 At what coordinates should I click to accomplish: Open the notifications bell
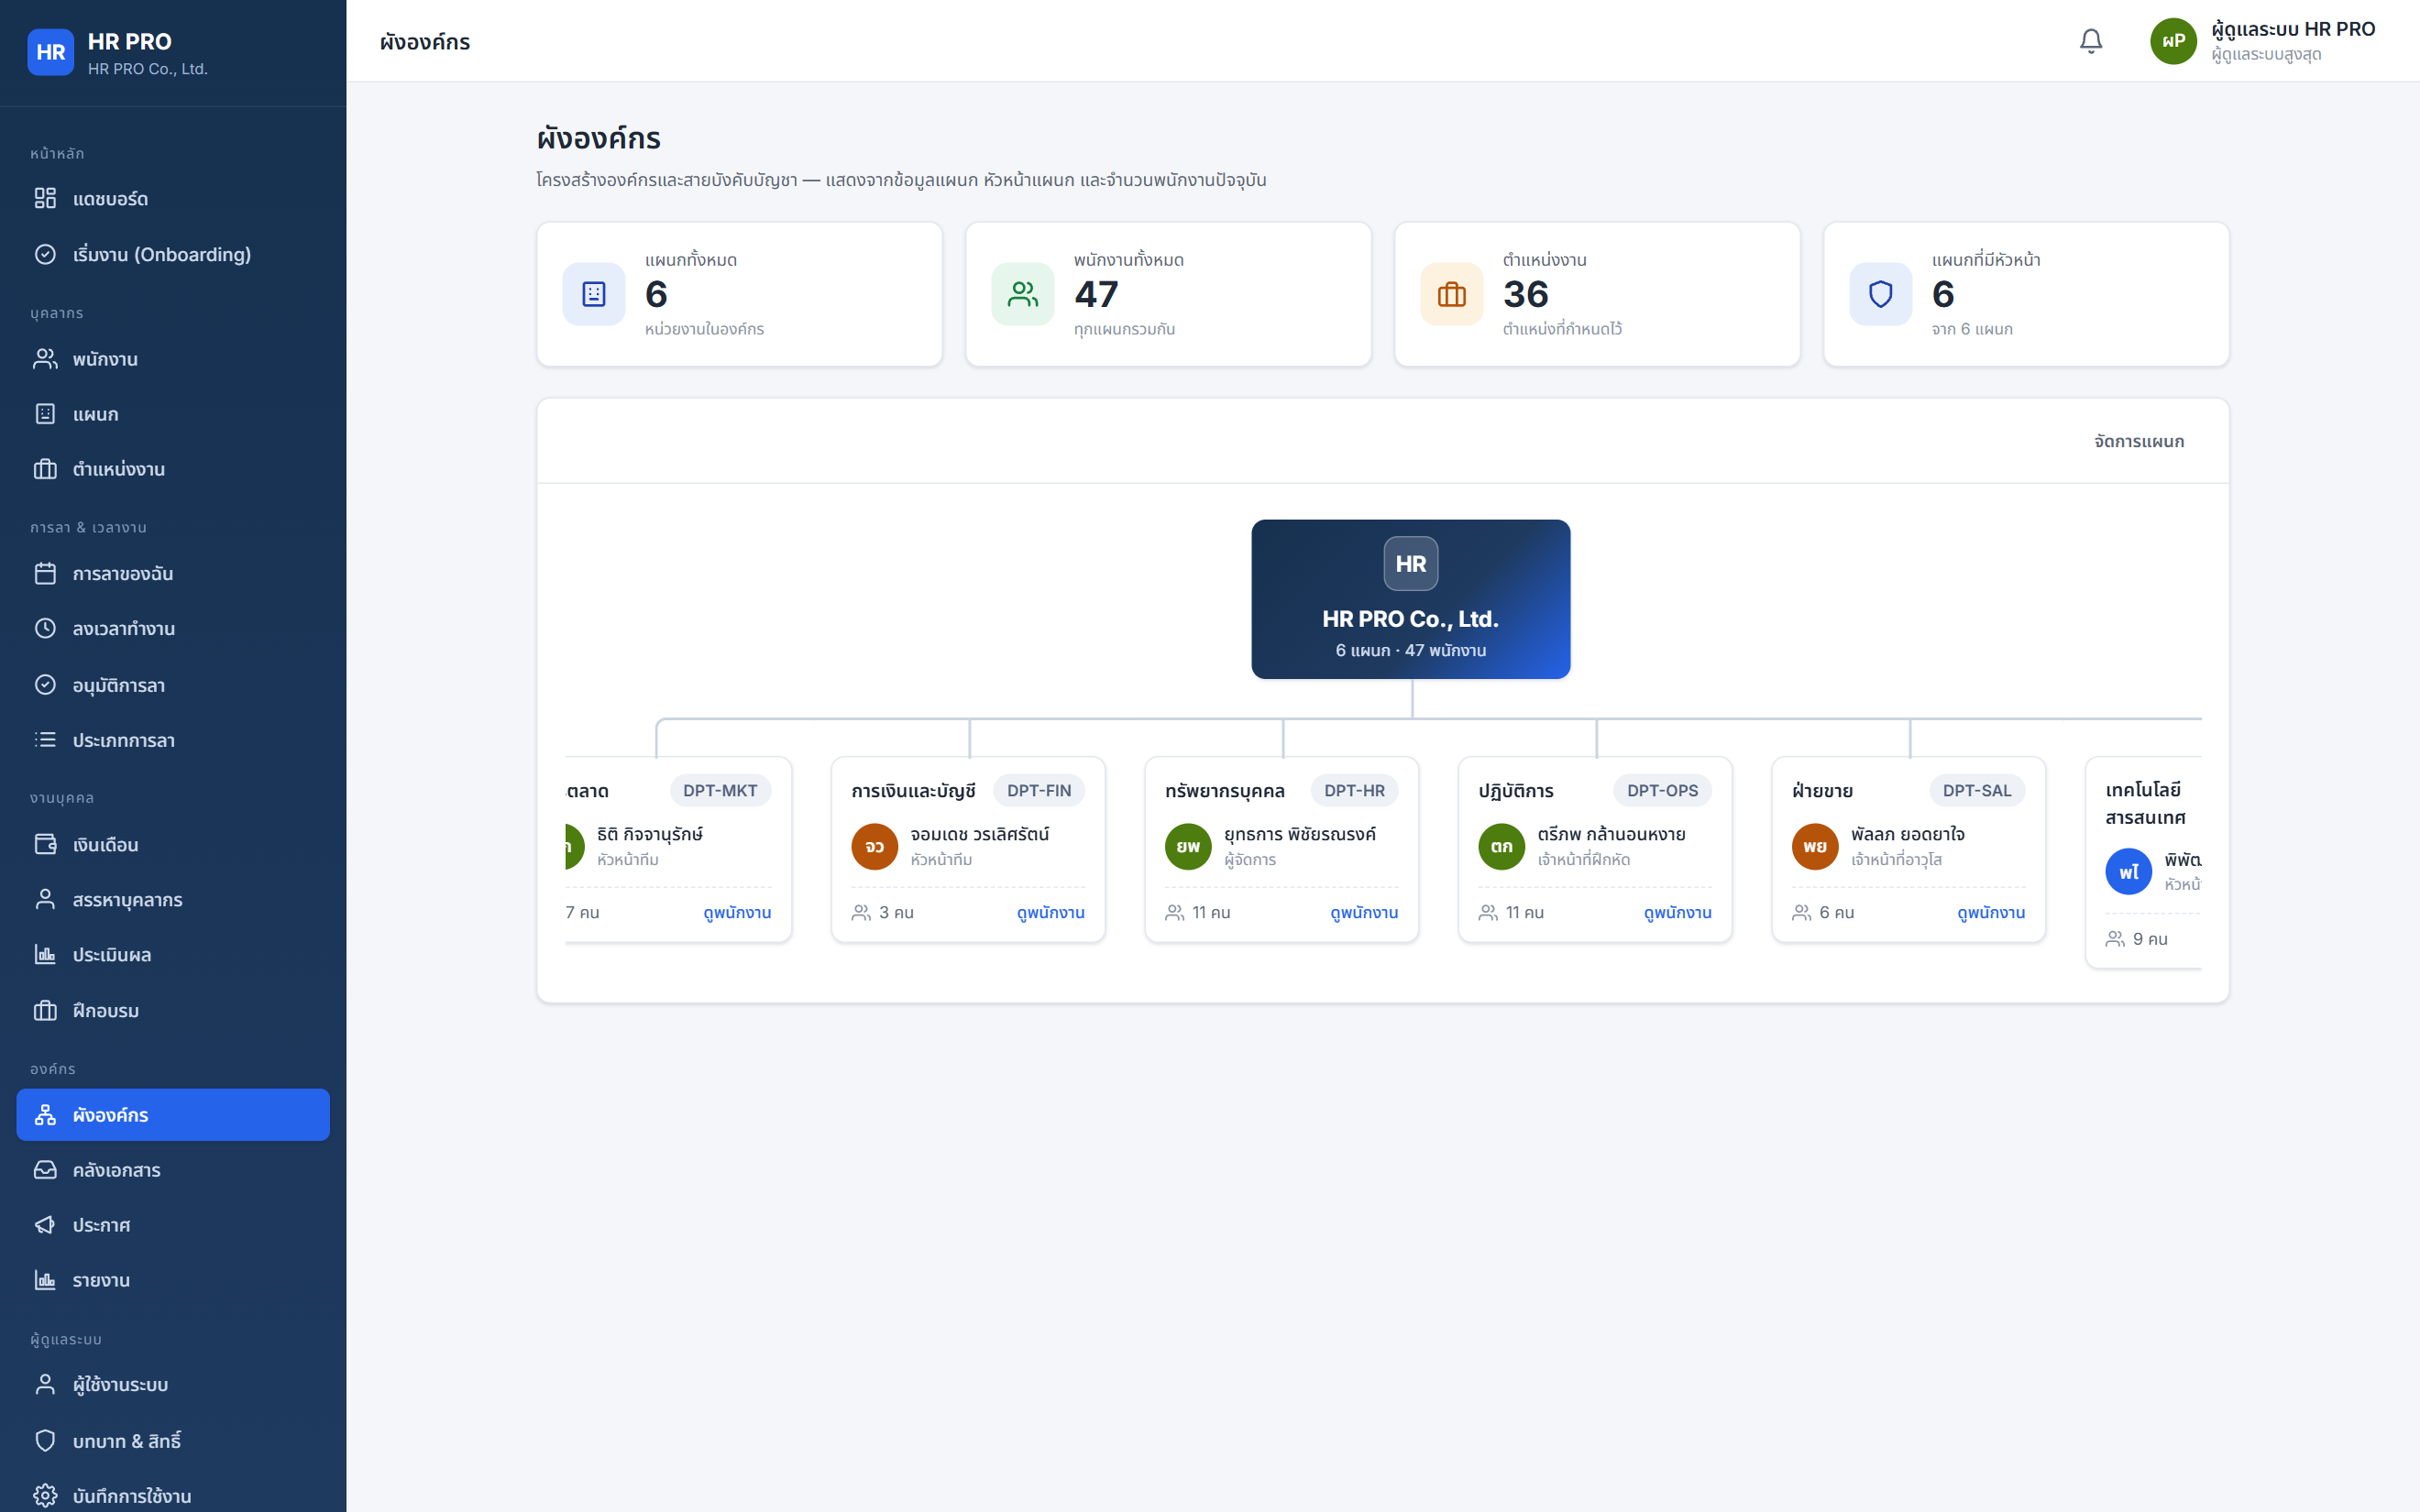[x=2091, y=41]
